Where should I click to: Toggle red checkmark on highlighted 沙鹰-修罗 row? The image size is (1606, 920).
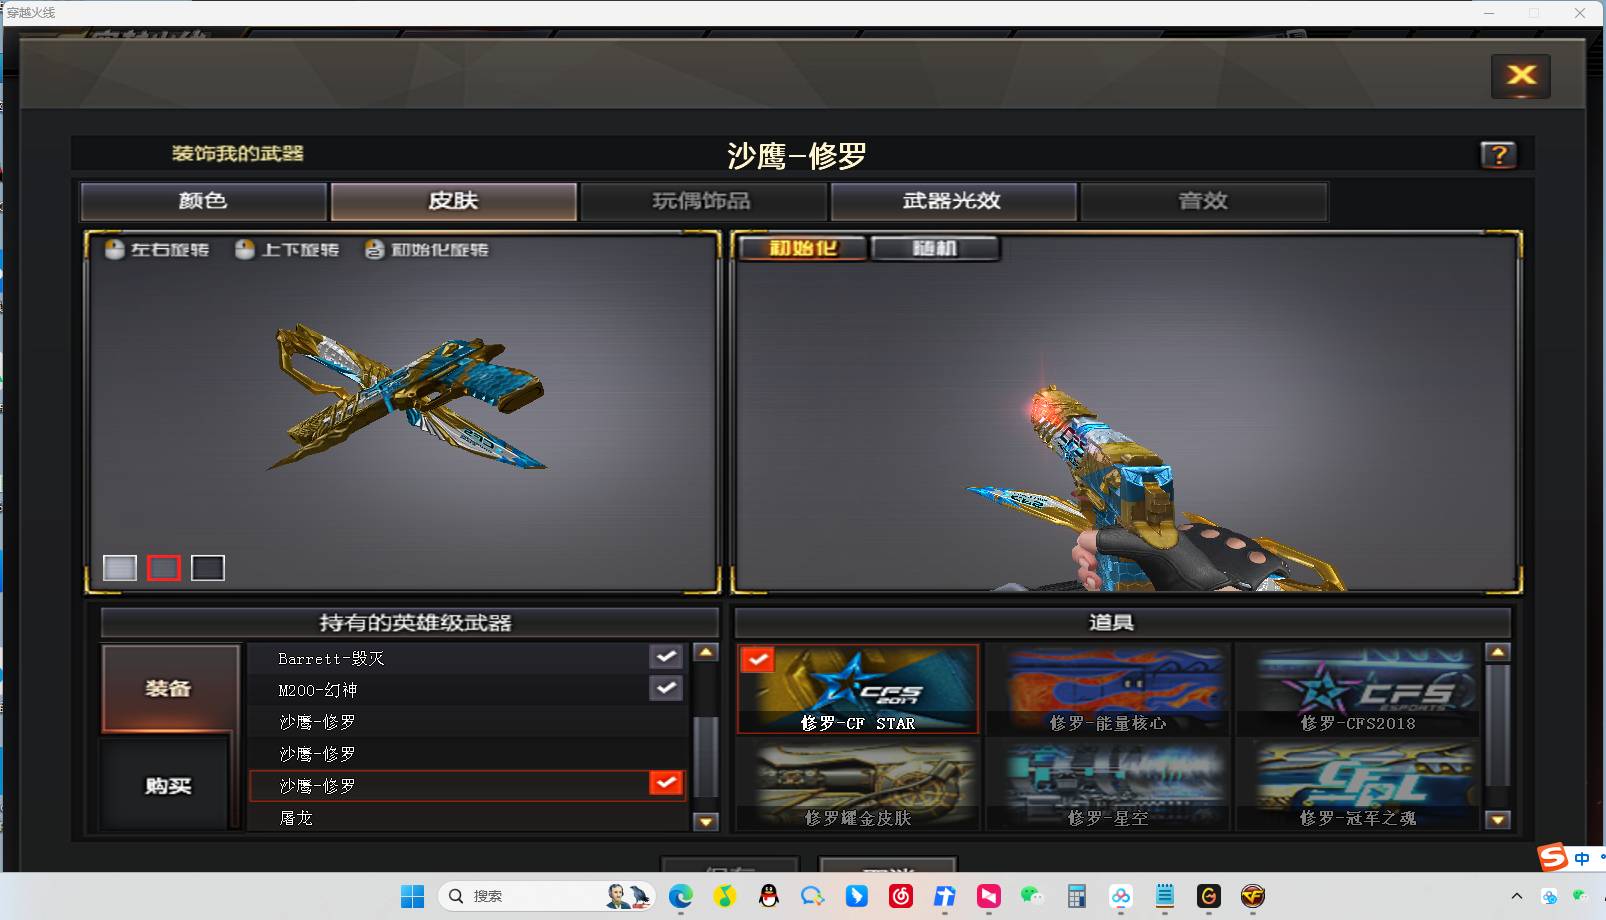click(x=666, y=783)
